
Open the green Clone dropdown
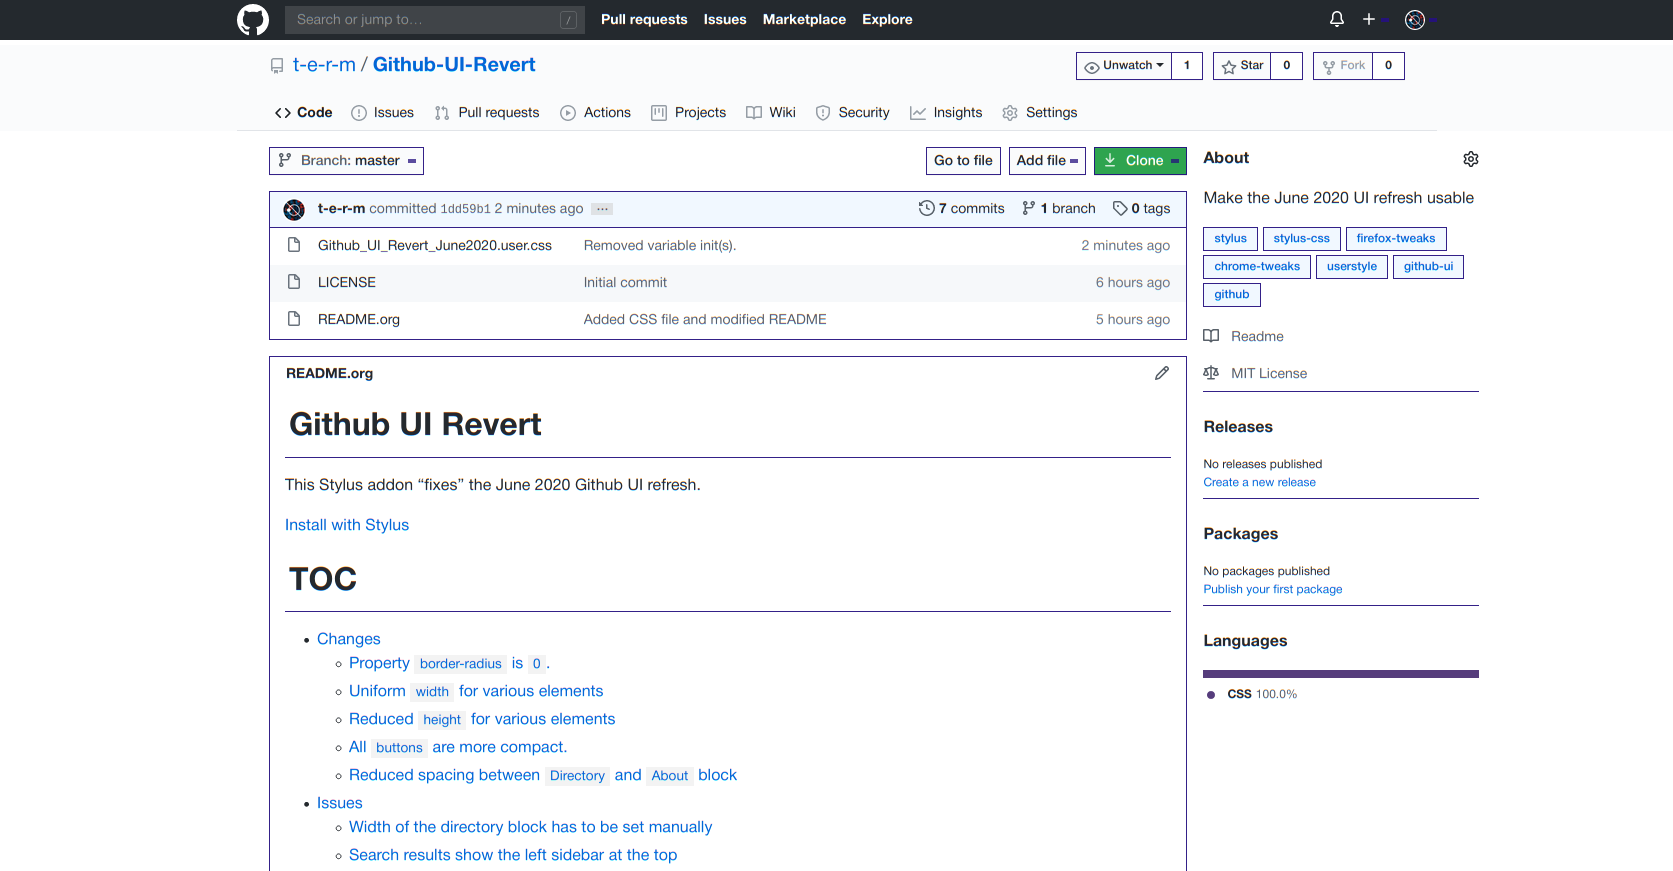[1140, 161]
